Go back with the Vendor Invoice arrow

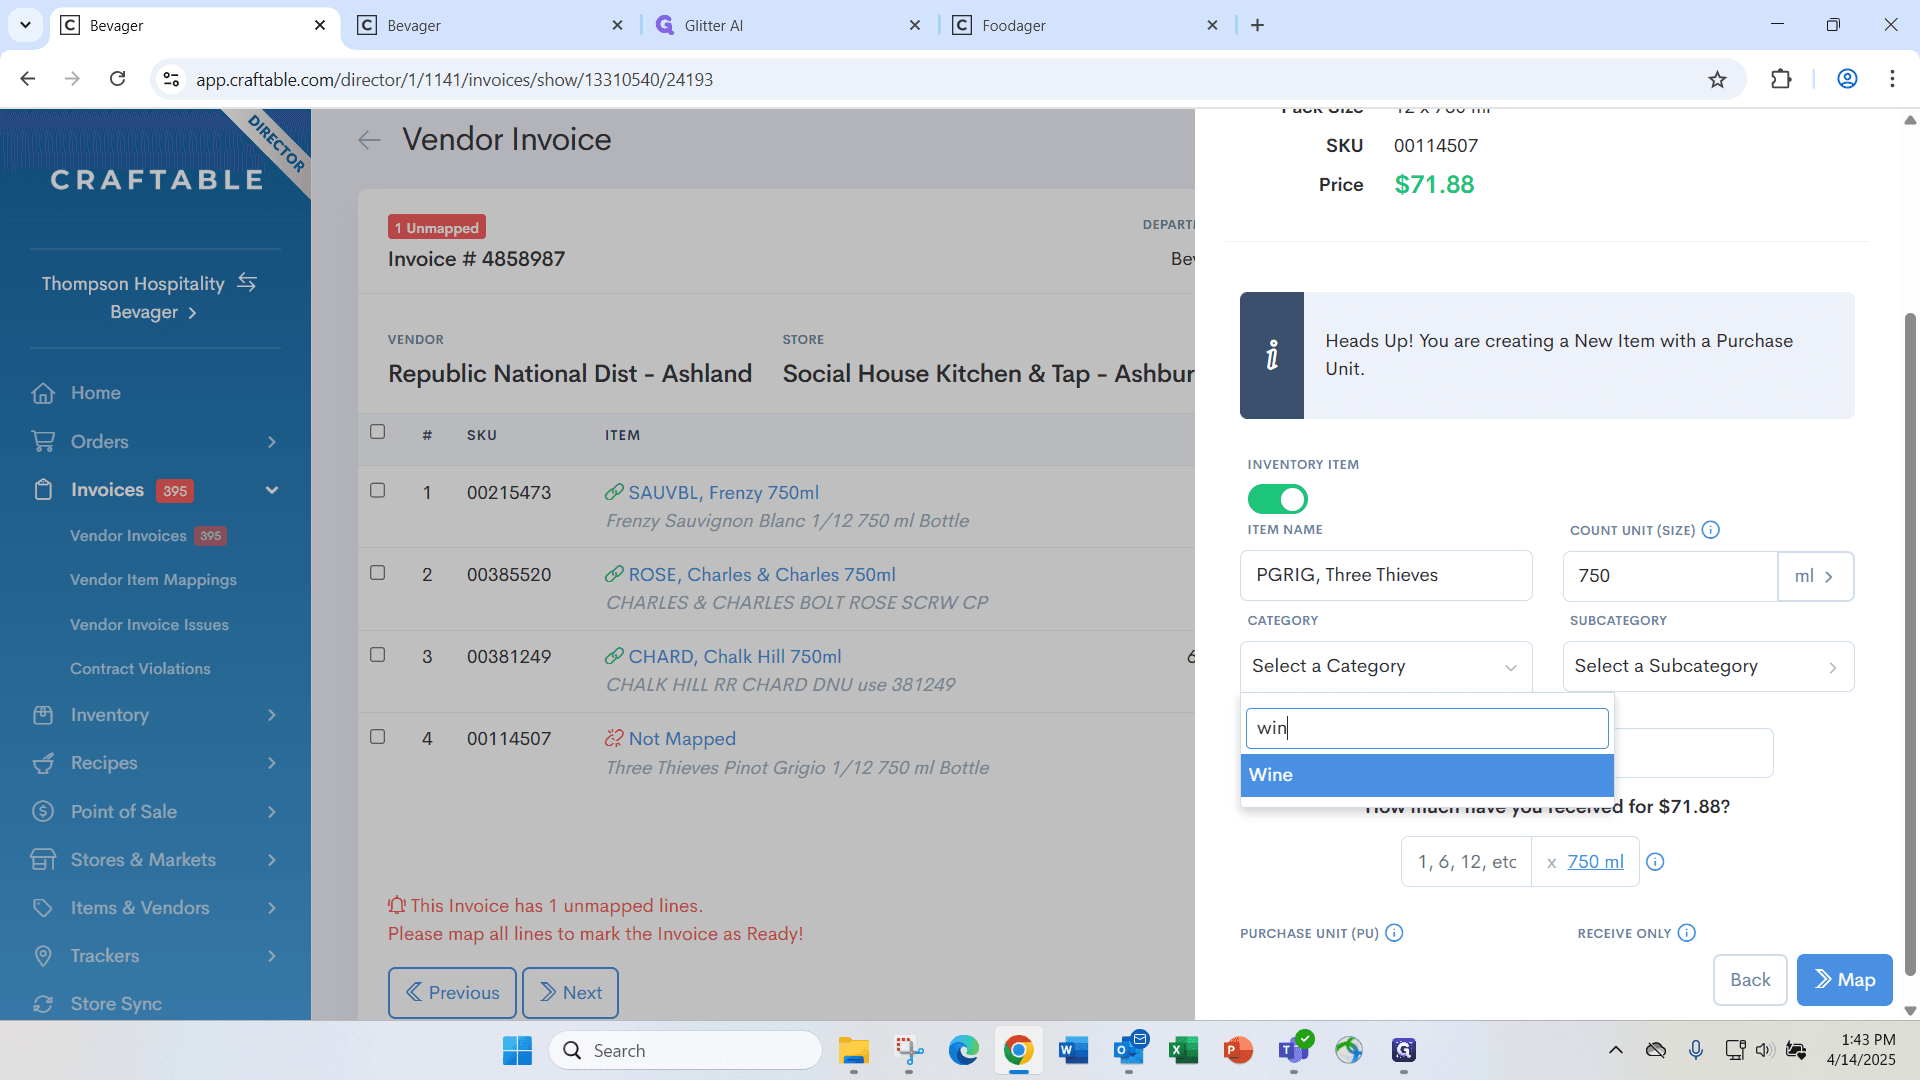(x=369, y=140)
